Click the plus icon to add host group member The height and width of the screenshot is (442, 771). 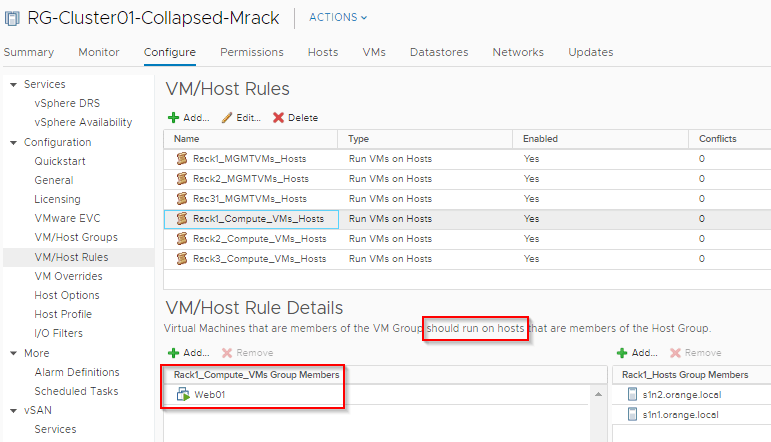click(x=622, y=353)
